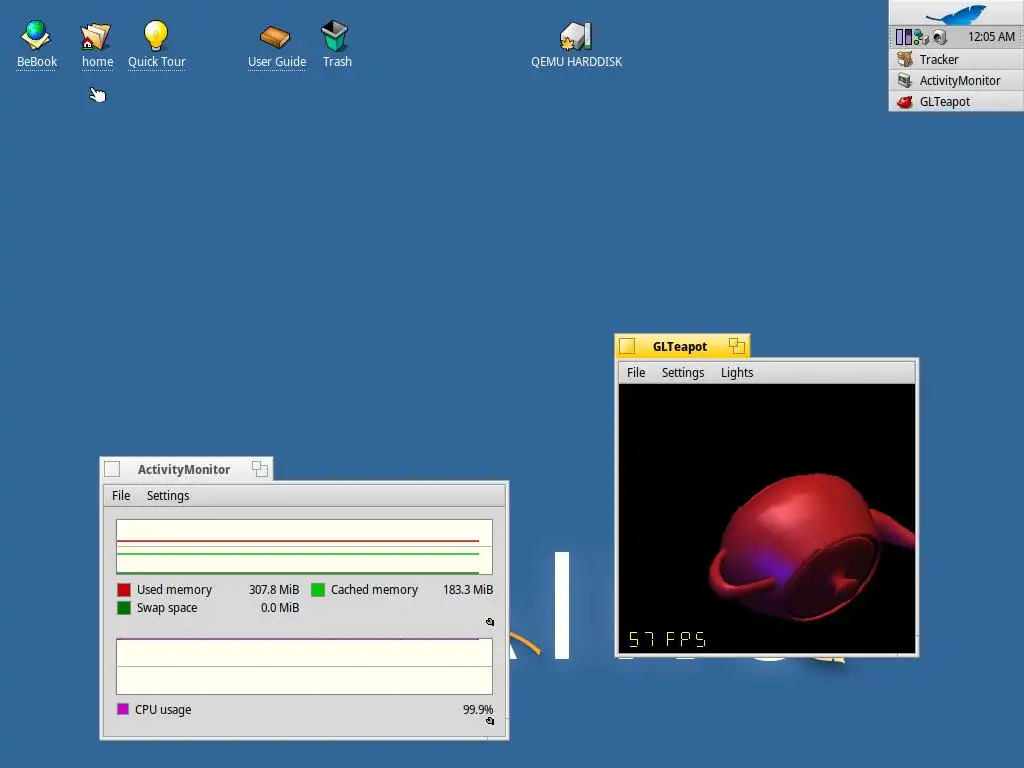Click the 12:05 AM clock in Deskbar
The height and width of the screenshot is (768, 1024).
pos(991,37)
